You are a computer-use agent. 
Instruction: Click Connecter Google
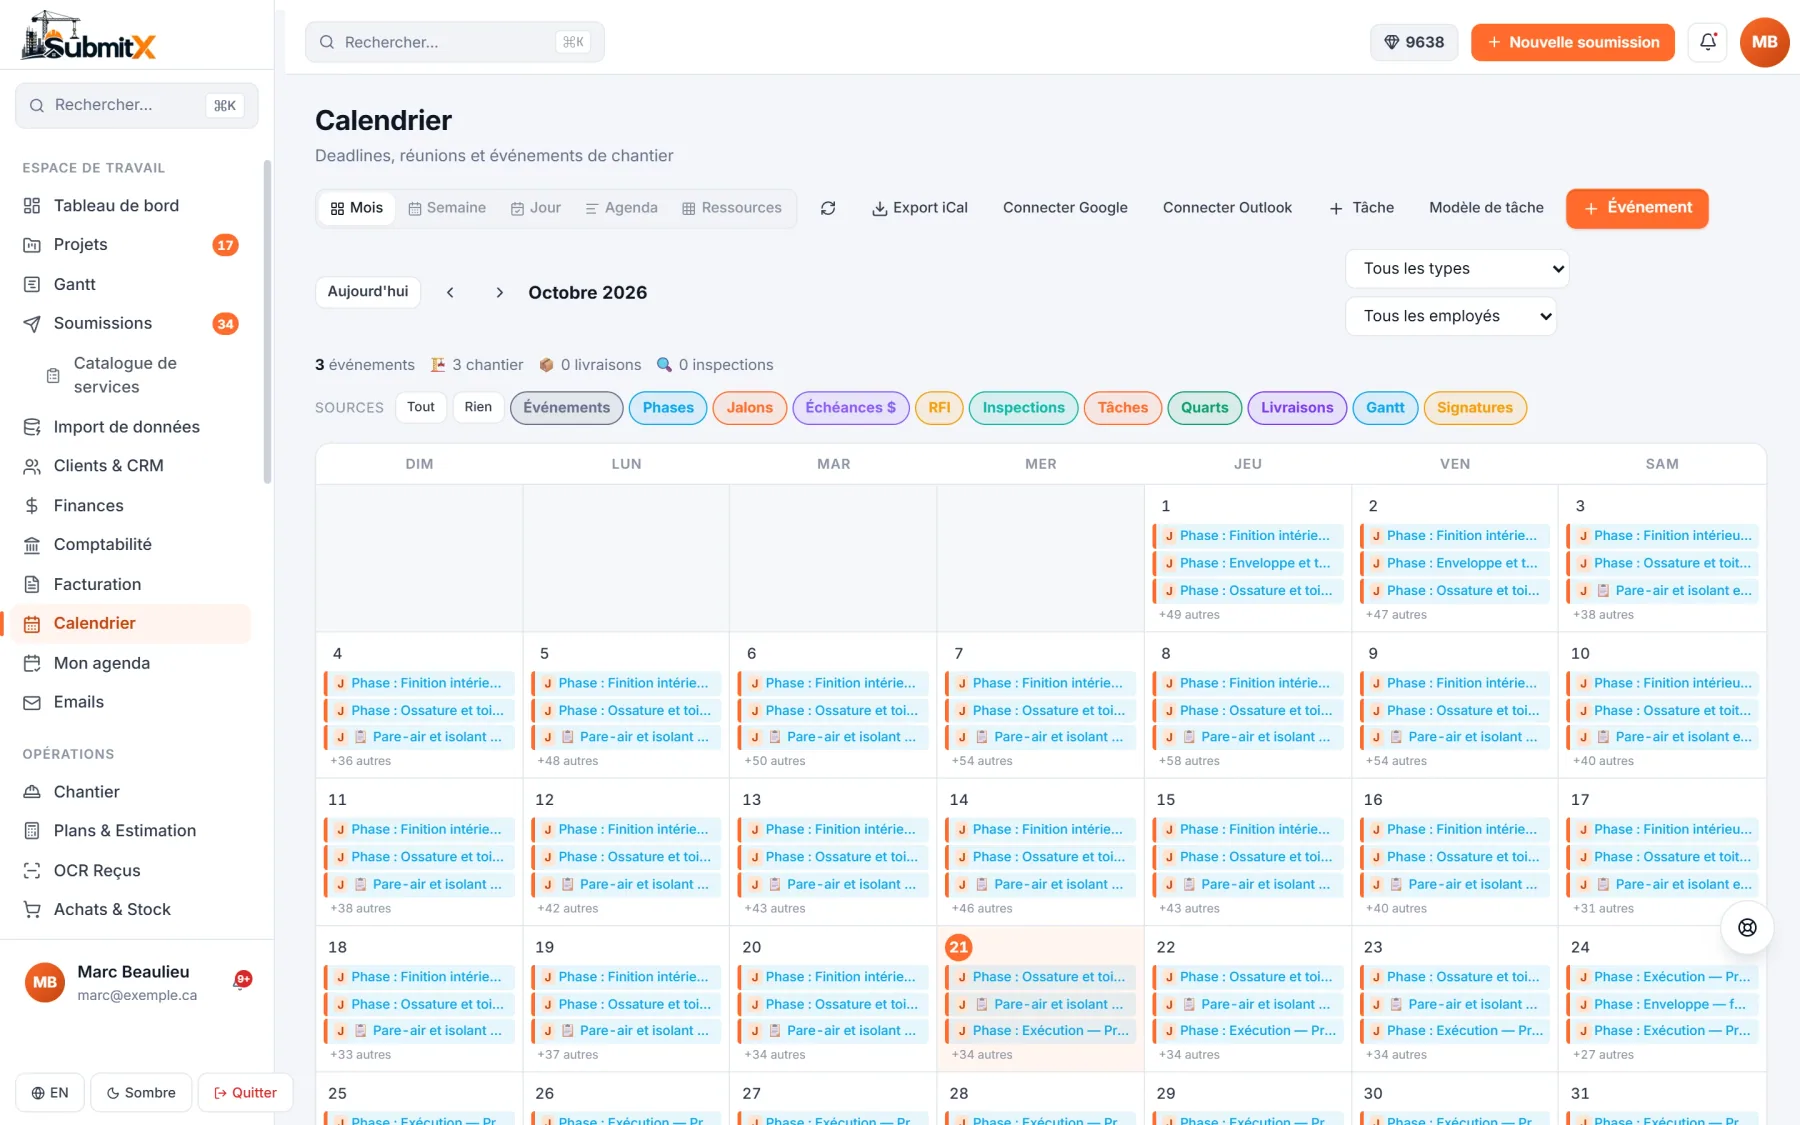(x=1065, y=208)
